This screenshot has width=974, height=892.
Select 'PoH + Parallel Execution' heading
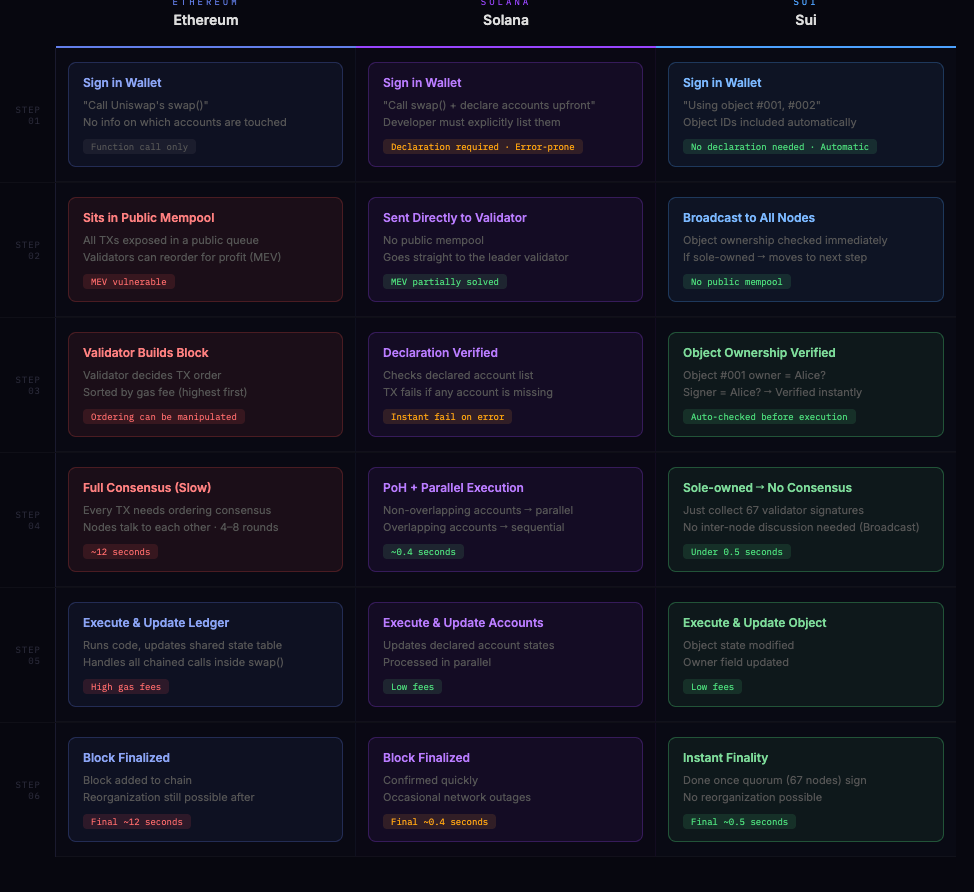tap(453, 488)
